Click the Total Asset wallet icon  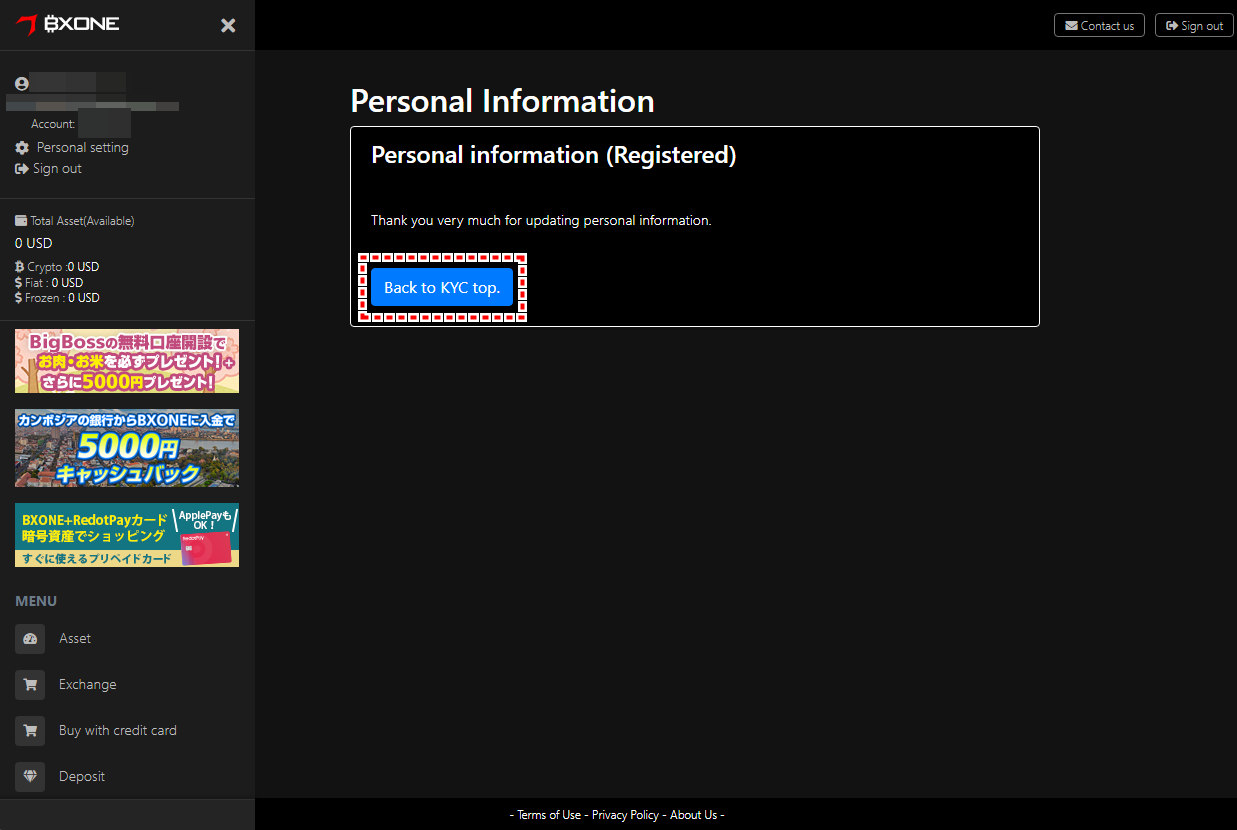click(21, 221)
